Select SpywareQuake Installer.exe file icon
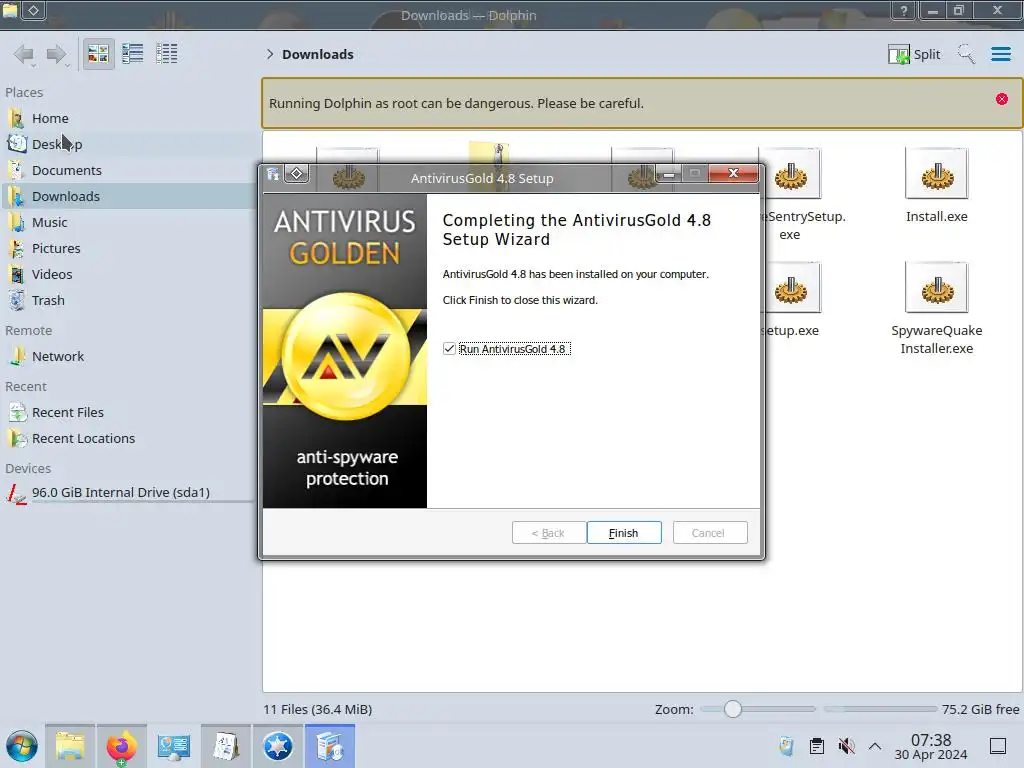 coord(936,288)
